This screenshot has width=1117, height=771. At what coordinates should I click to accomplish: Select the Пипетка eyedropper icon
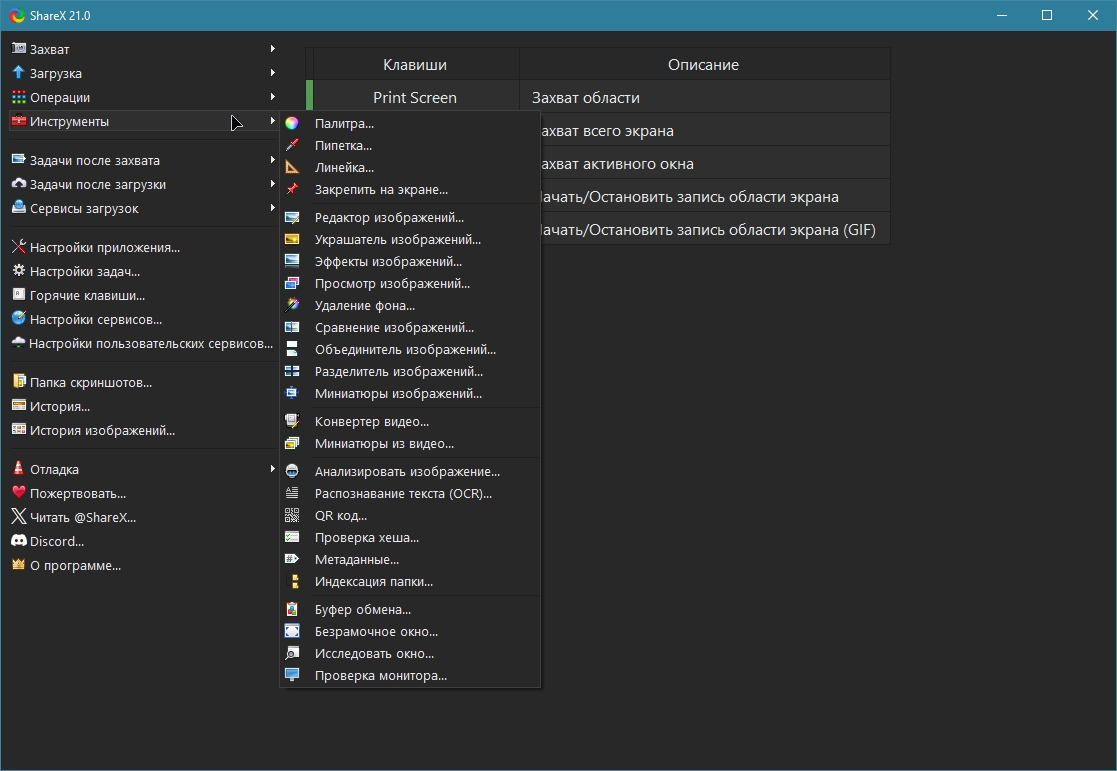pyautogui.click(x=292, y=145)
